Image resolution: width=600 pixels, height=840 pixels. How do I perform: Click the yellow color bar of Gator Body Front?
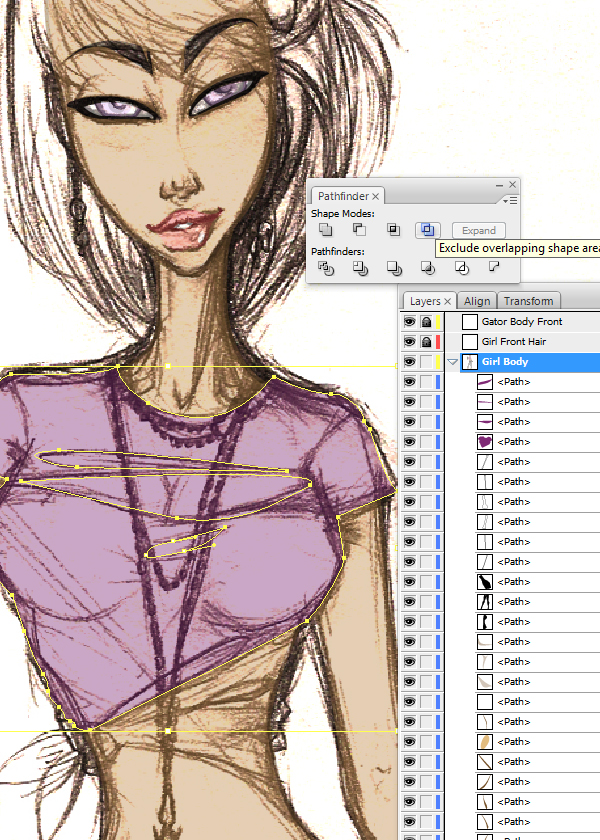(438, 322)
